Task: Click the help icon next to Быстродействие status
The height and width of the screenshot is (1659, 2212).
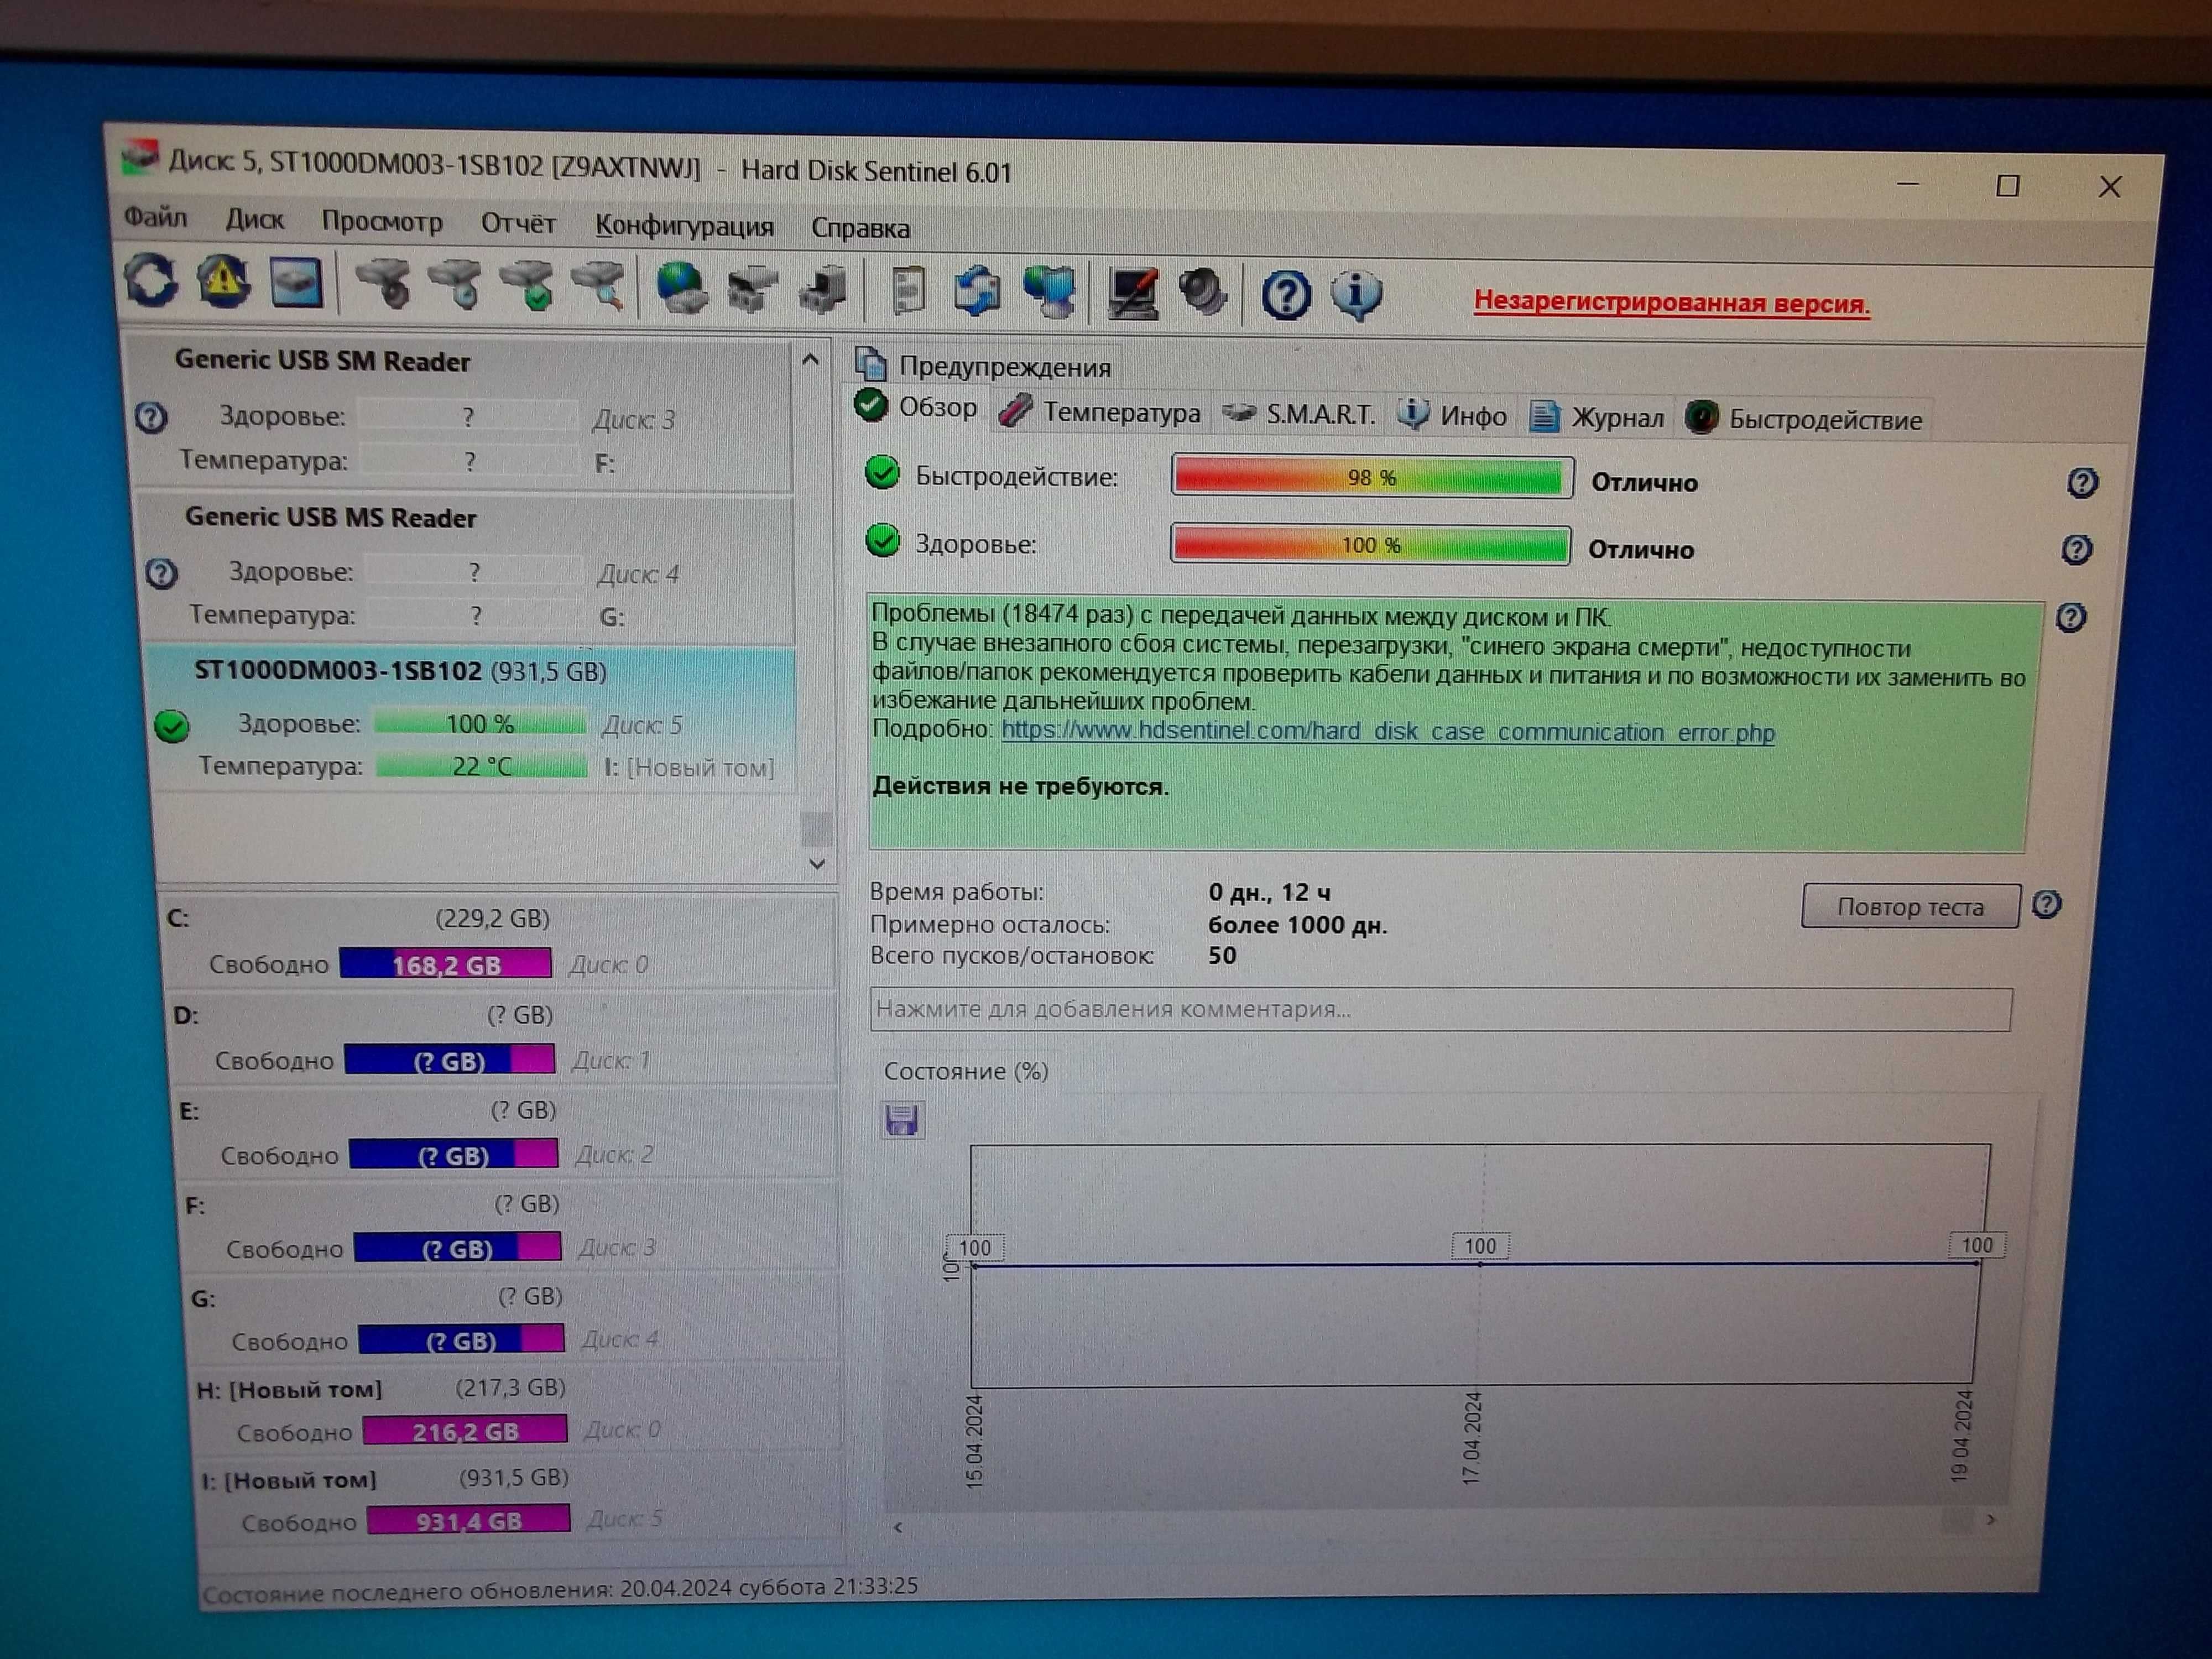Action: tap(2083, 483)
